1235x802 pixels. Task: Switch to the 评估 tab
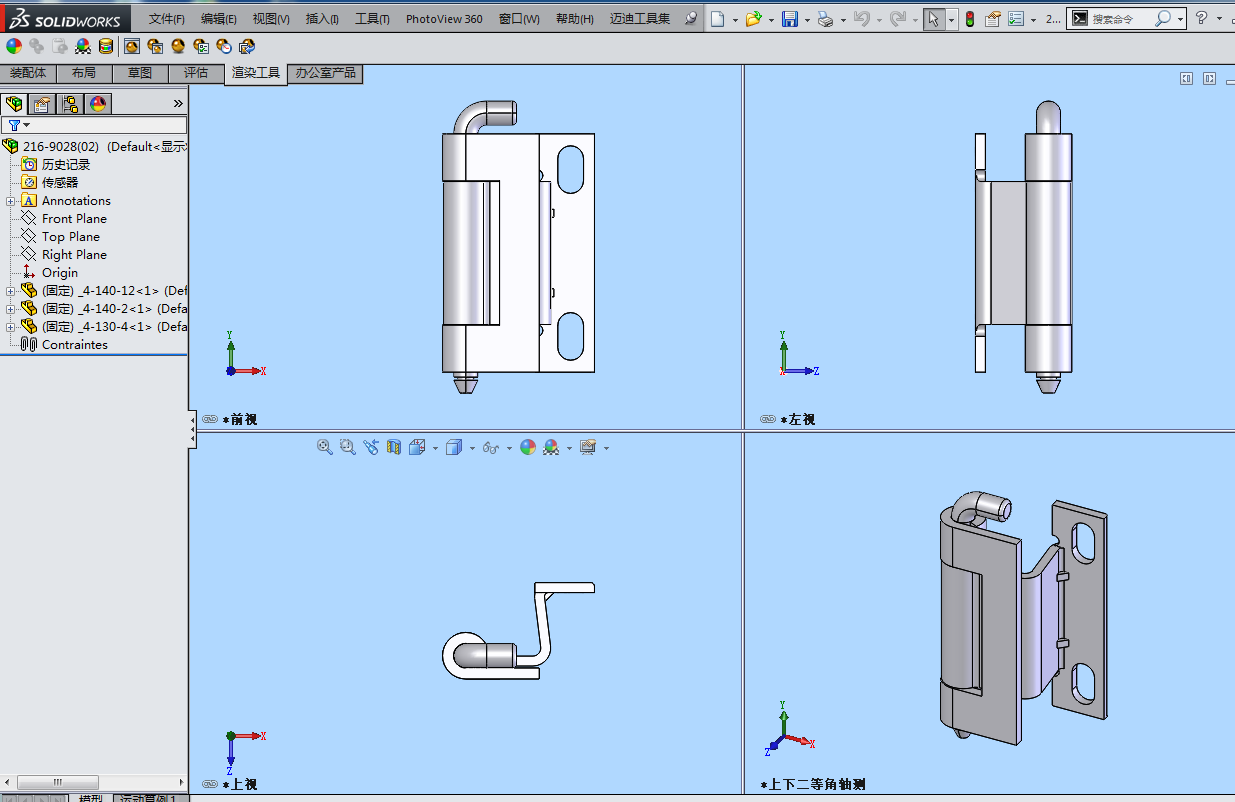coord(196,72)
